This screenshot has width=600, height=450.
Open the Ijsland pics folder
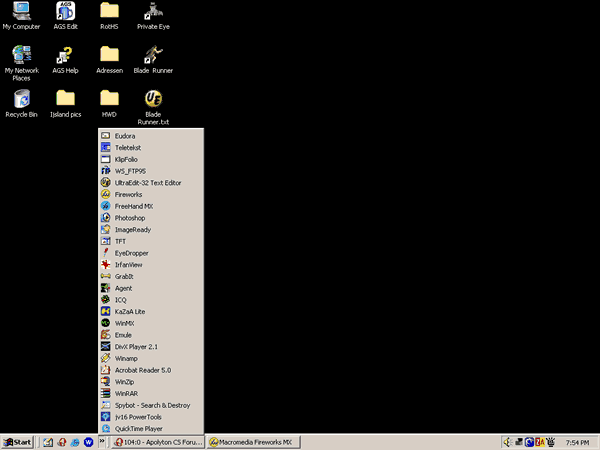(66, 100)
